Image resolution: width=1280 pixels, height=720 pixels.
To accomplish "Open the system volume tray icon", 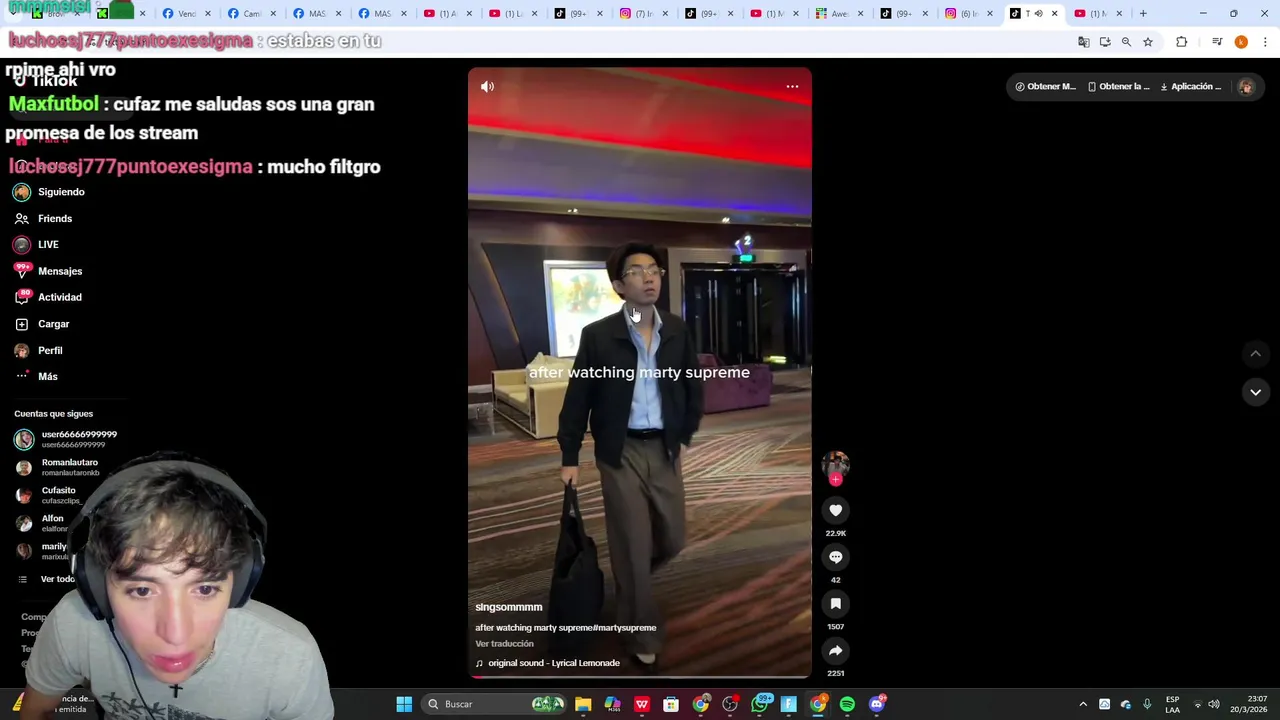I will click(x=1214, y=704).
